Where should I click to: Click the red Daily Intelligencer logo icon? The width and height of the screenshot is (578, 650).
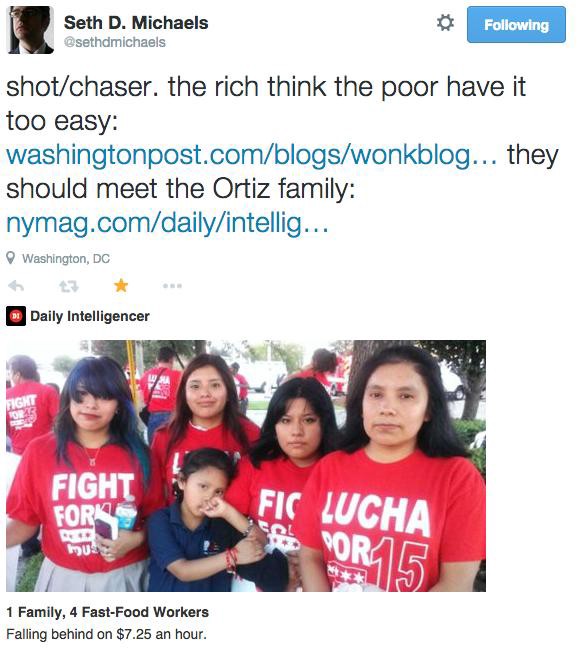(x=16, y=316)
